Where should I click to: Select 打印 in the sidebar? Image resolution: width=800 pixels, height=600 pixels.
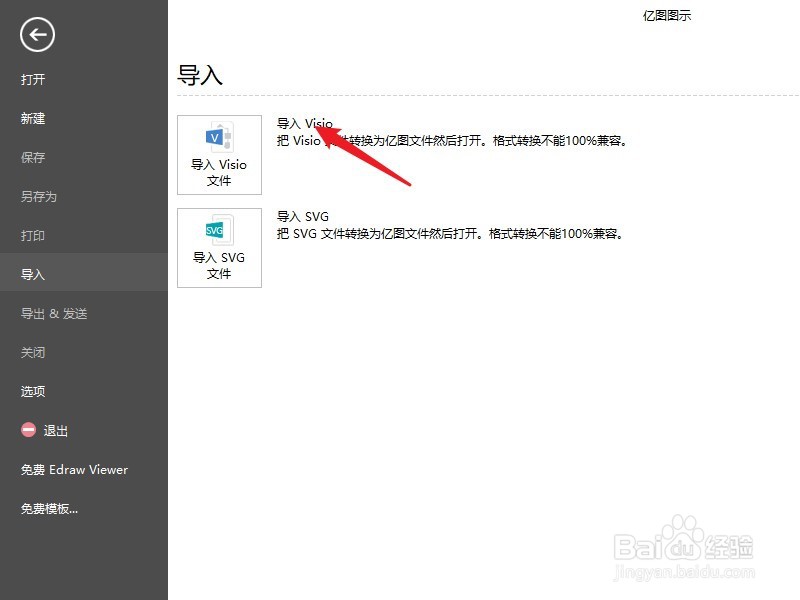(x=33, y=235)
